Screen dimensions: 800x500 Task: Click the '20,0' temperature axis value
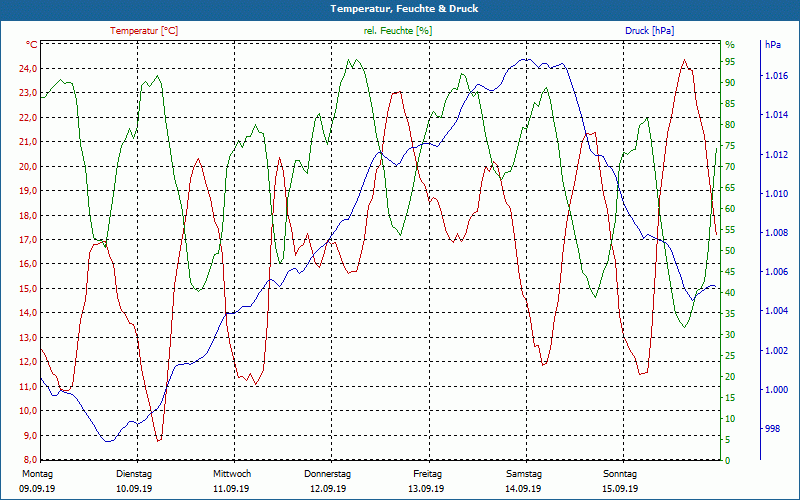(x=28, y=166)
